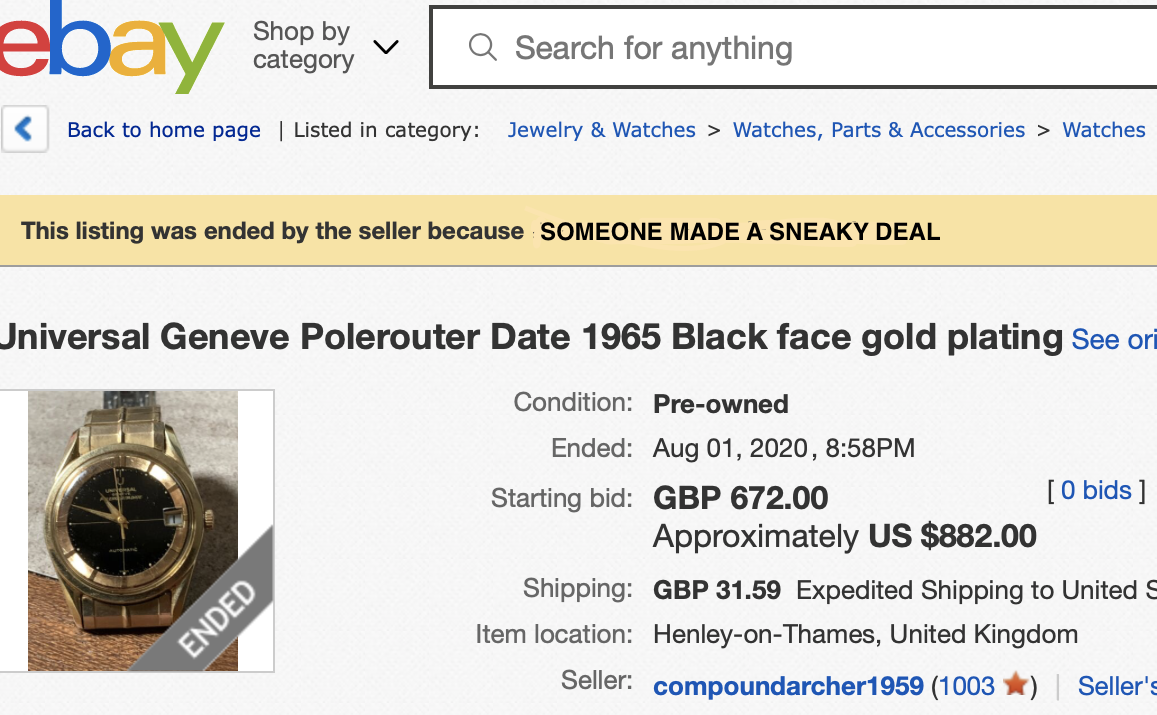Go back to home page link
Image resolution: width=1157 pixels, height=715 pixels.
[x=163, y=130]
